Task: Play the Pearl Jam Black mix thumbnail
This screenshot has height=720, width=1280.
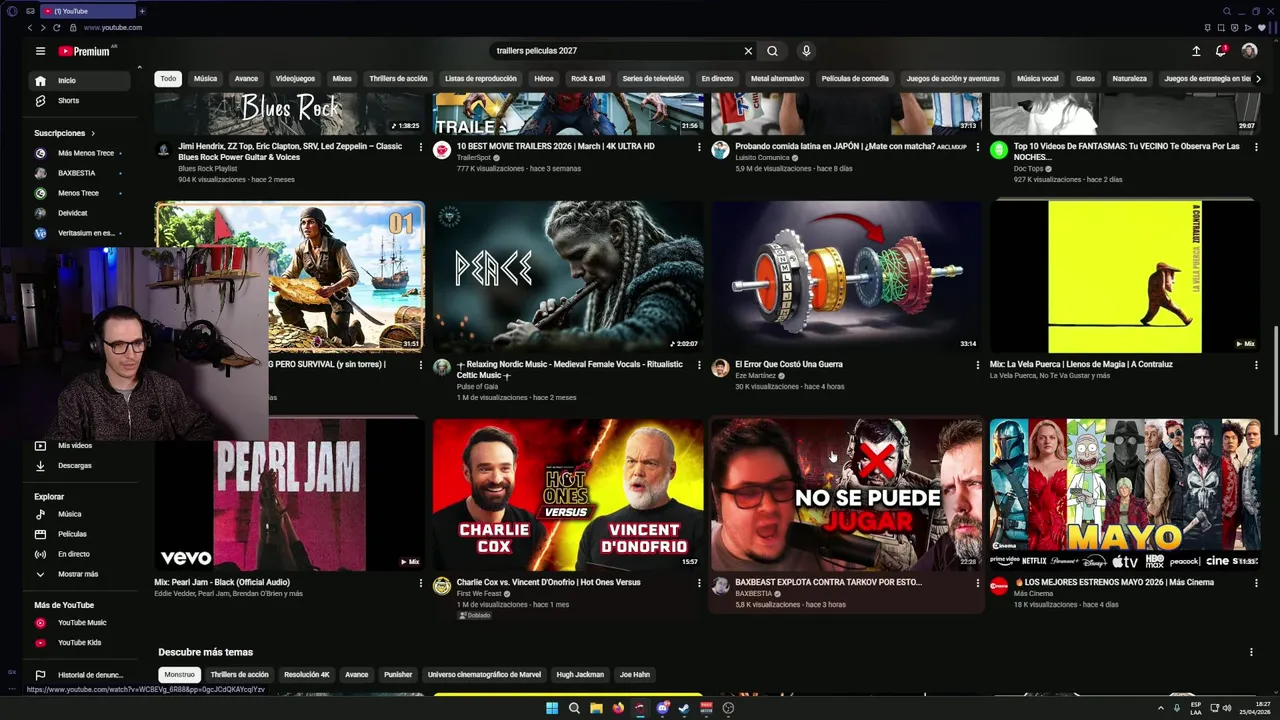Action: pyautogui.click(x=290, y=495)
